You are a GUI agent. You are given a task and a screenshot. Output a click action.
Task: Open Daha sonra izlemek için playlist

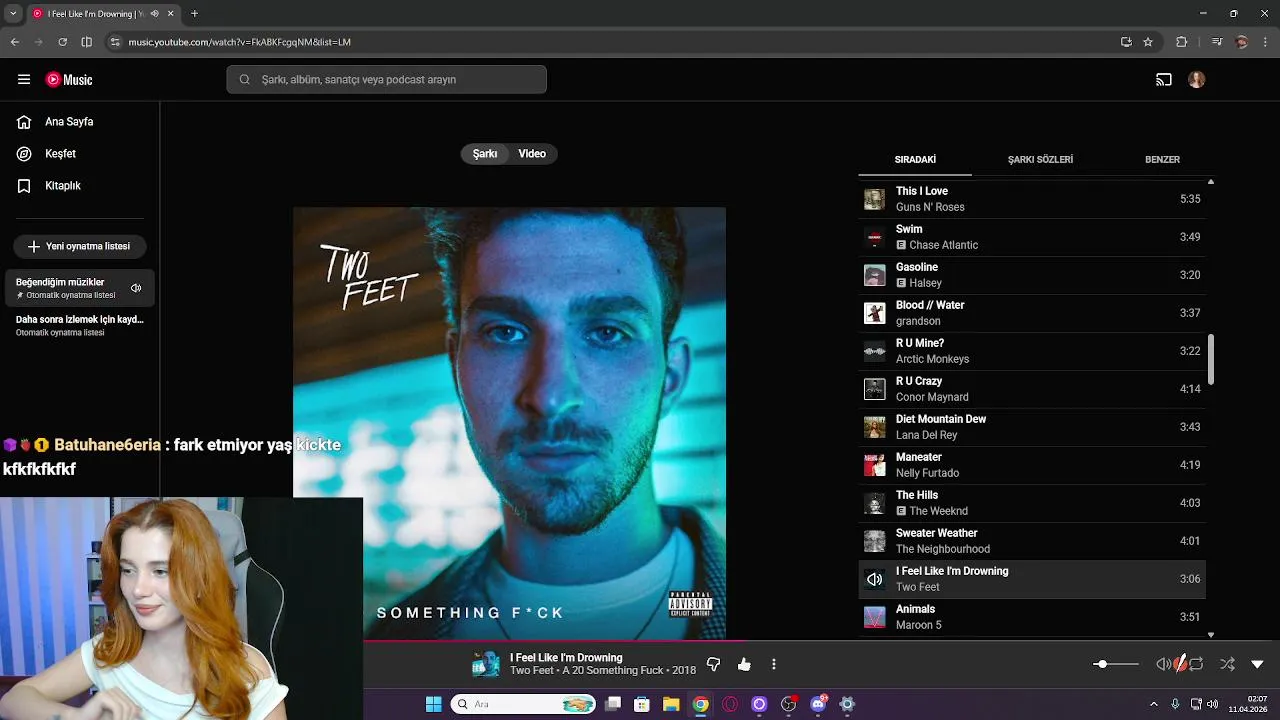pyautogui.click(x=80, y=325)
